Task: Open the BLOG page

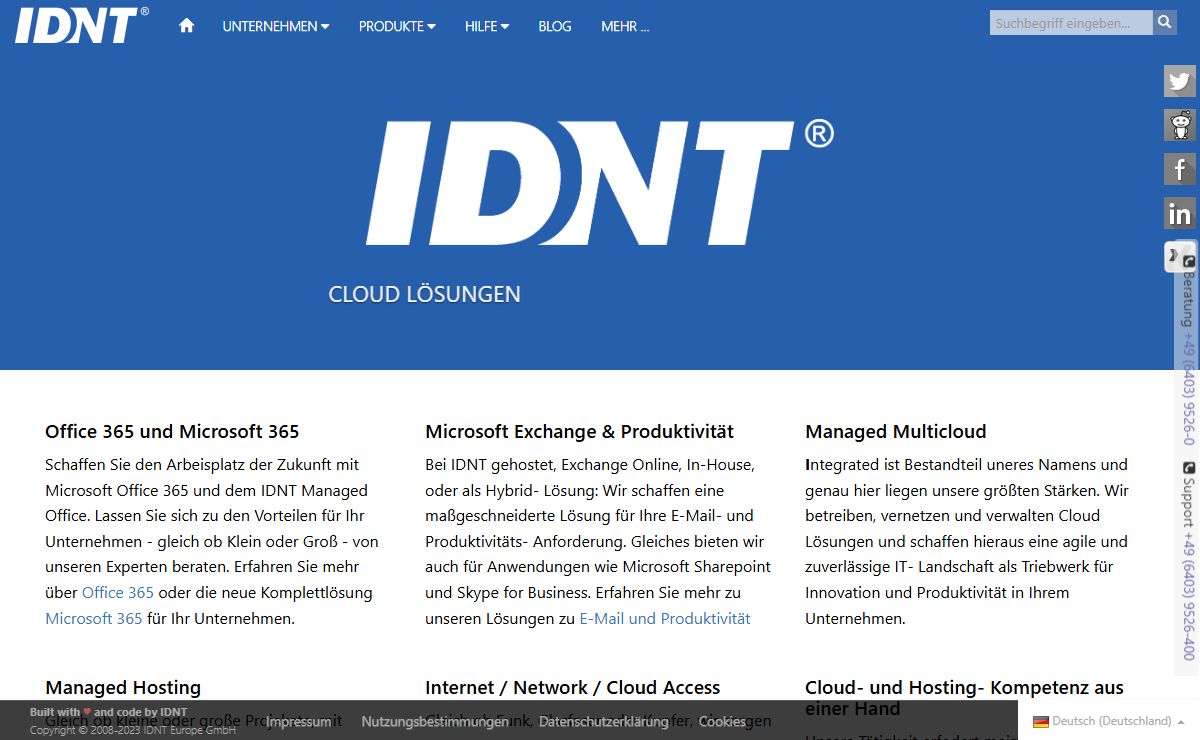Action: (555, 26)
